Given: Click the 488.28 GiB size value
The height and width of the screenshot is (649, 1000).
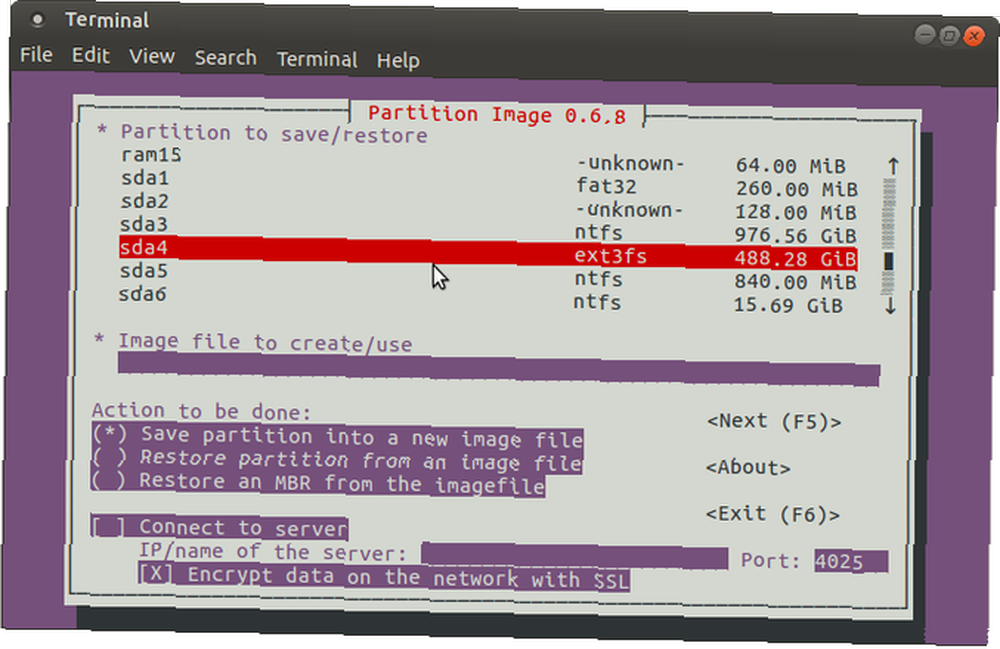Looking at the screenshot, I should 795,259.
